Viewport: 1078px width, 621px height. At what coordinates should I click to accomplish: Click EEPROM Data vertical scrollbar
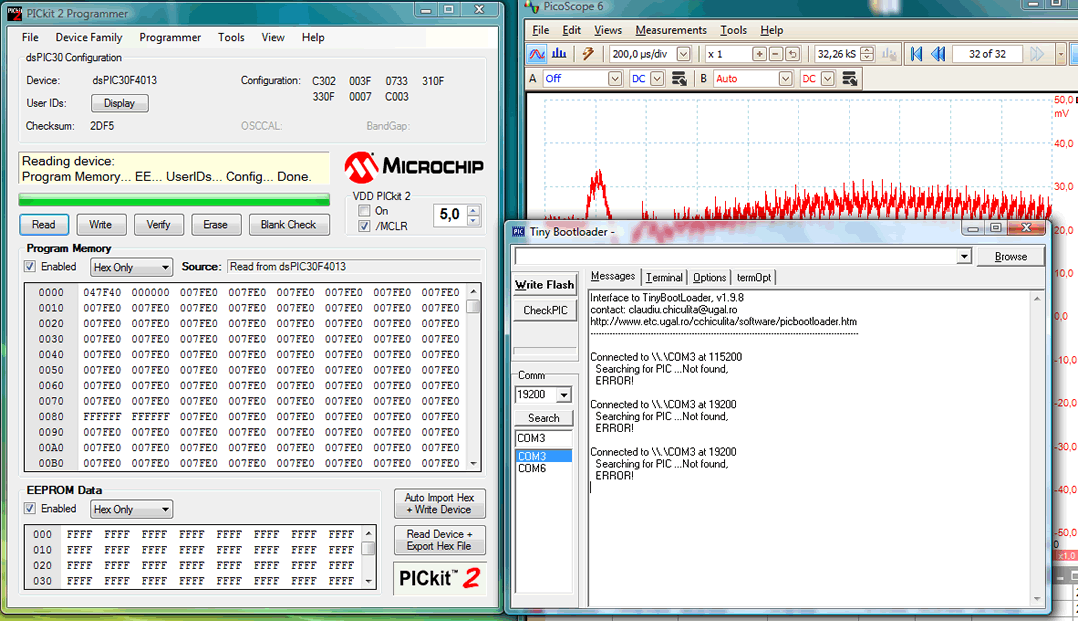tap(368, 557)
